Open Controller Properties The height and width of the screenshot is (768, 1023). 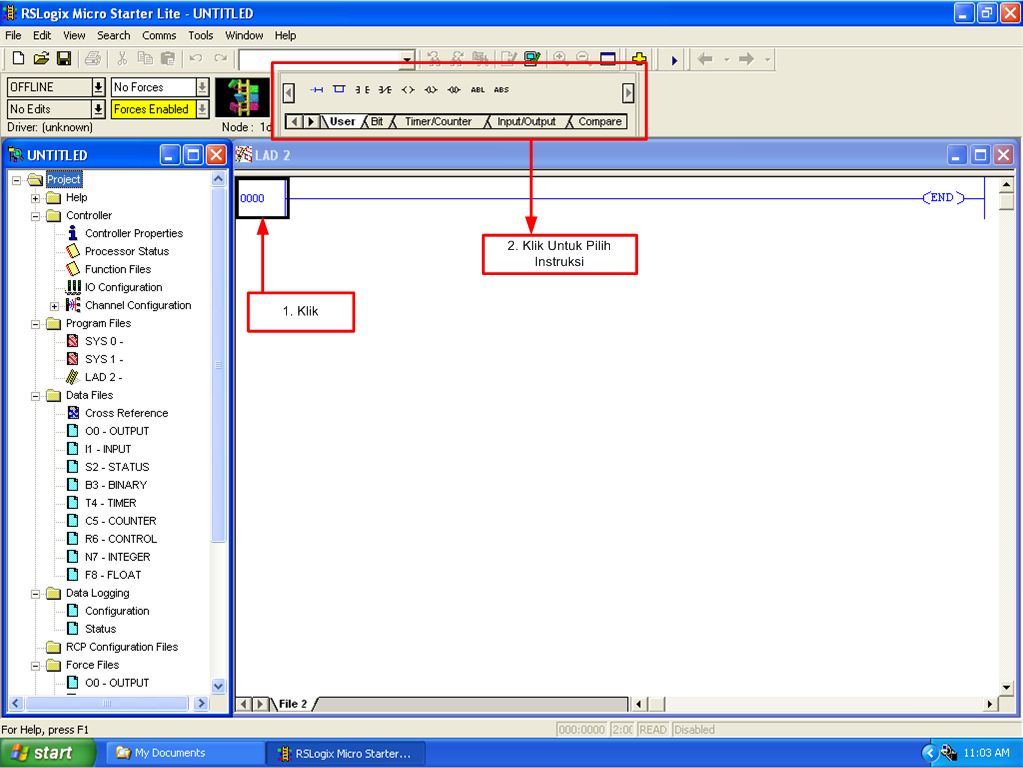tap(134, 234)
